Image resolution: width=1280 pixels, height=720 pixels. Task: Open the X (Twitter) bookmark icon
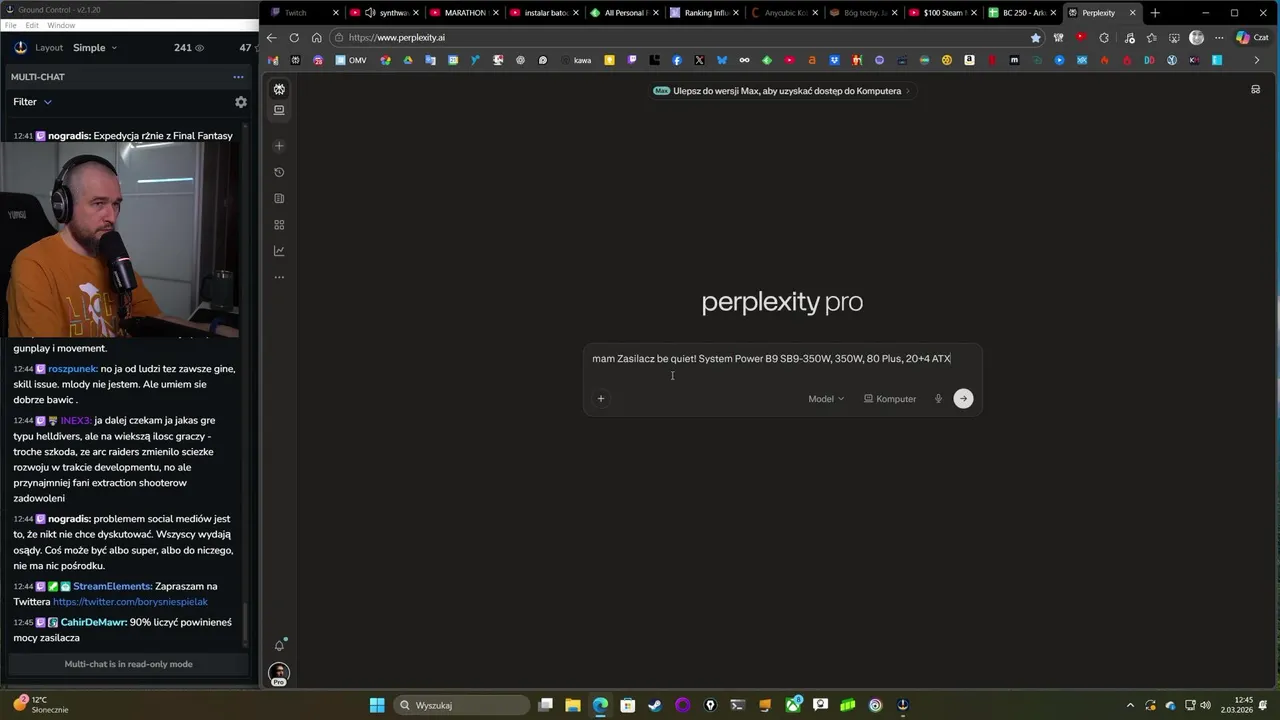(x=699, y=60)
